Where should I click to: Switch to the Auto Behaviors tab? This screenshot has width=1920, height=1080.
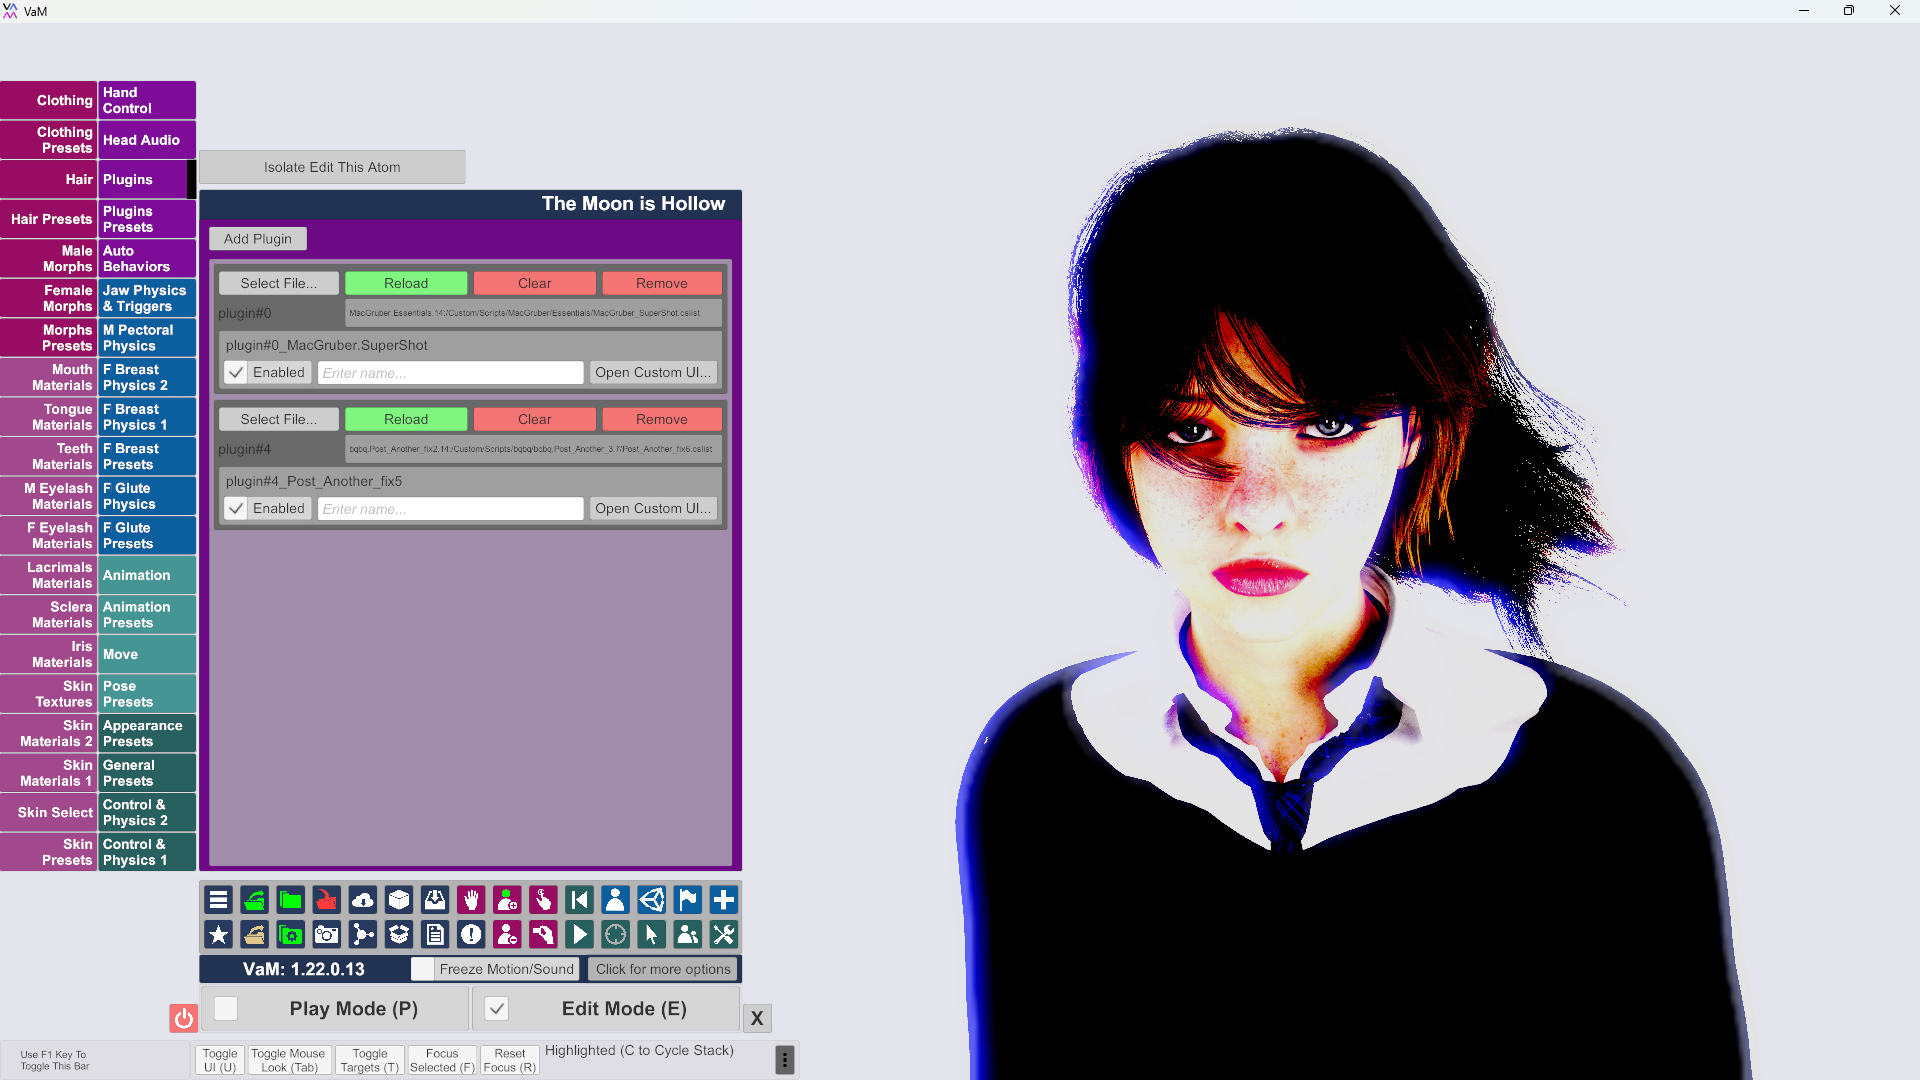point(147,259)
